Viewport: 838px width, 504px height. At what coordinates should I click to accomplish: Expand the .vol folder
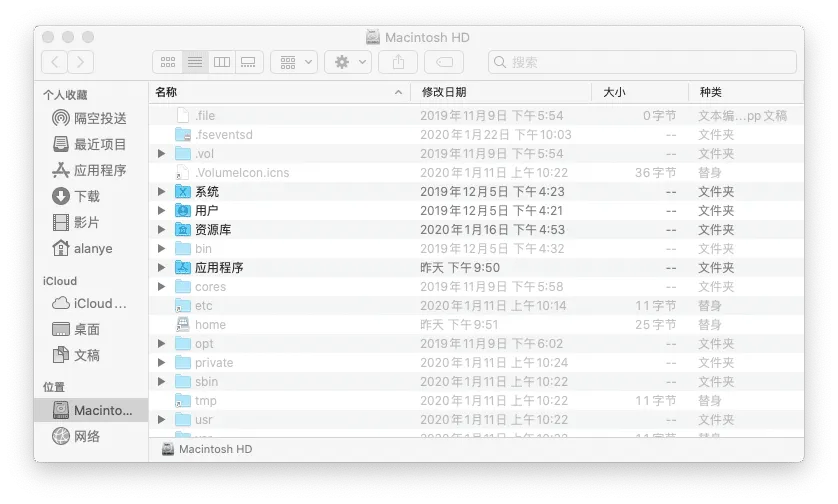tap(161, 154)
